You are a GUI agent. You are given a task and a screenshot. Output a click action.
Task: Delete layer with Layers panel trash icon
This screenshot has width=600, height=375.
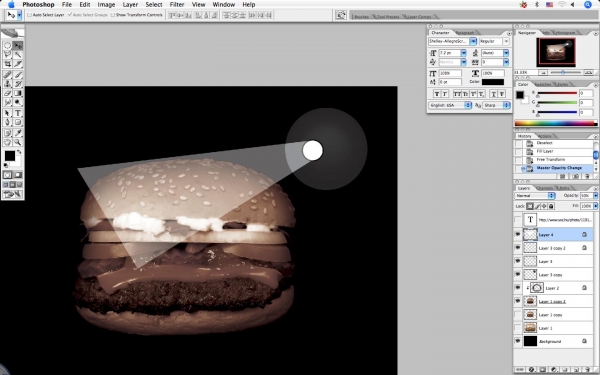587,370
